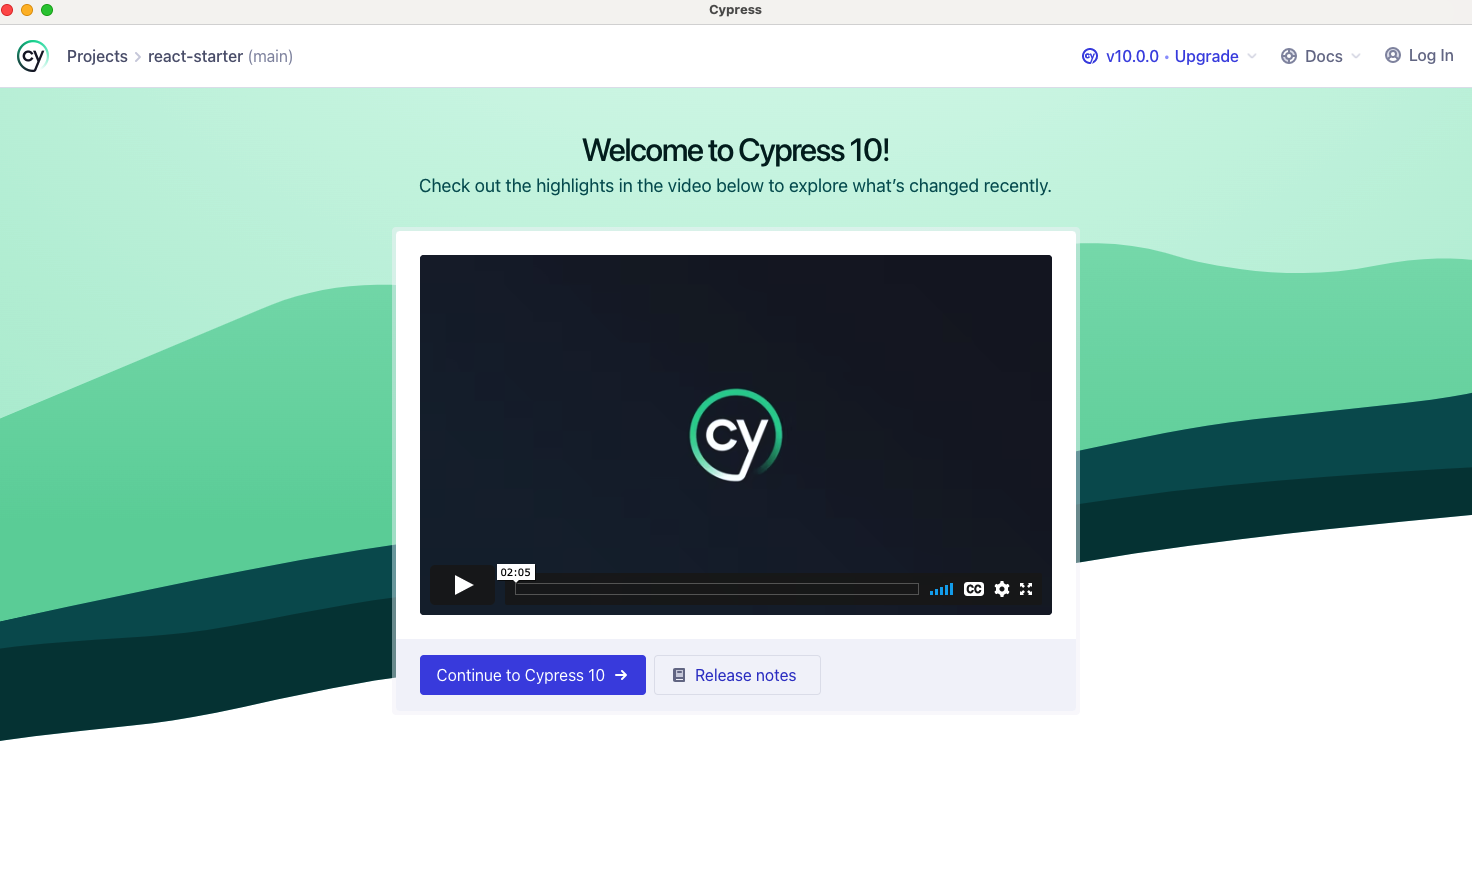1472x877 pixels.
Task: Open the Release notes link
Action: tap(737, 675)
